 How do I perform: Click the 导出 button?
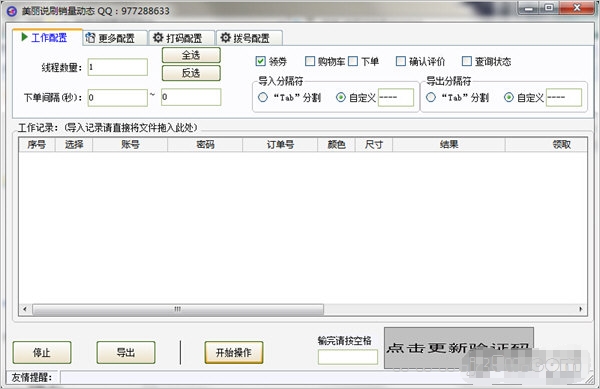tap(126, 352)
